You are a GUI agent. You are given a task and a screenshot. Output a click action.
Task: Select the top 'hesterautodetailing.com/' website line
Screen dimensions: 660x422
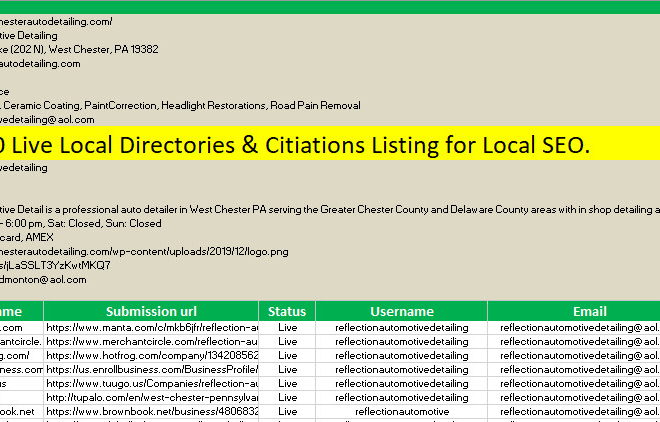[56, 21]
